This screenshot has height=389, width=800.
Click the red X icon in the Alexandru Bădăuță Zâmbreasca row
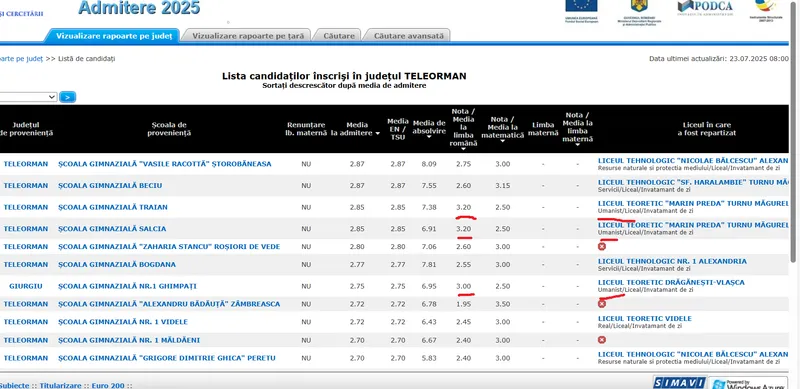[602, 304]
